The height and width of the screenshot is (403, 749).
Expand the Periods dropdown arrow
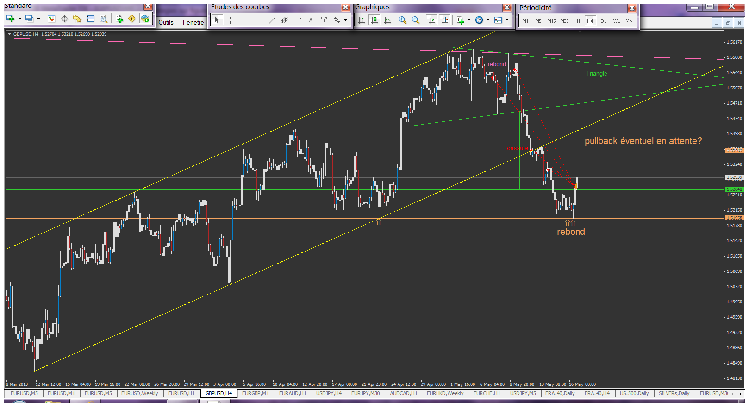488,20
